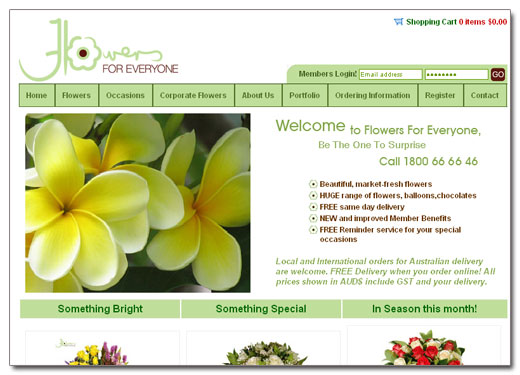Viewport: 520px width, 375px height.
Task: Open the Flowers menu item
Action: 77,95
